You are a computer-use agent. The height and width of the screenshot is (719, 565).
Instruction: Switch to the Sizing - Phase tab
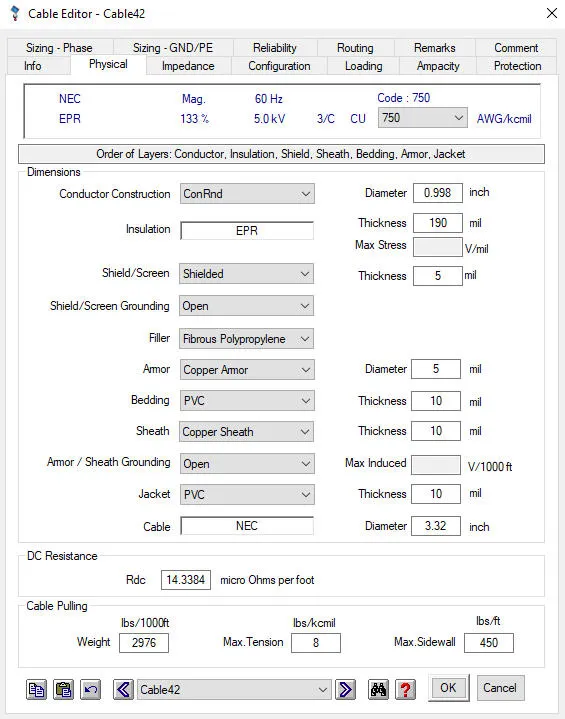(x=59, y=48)
